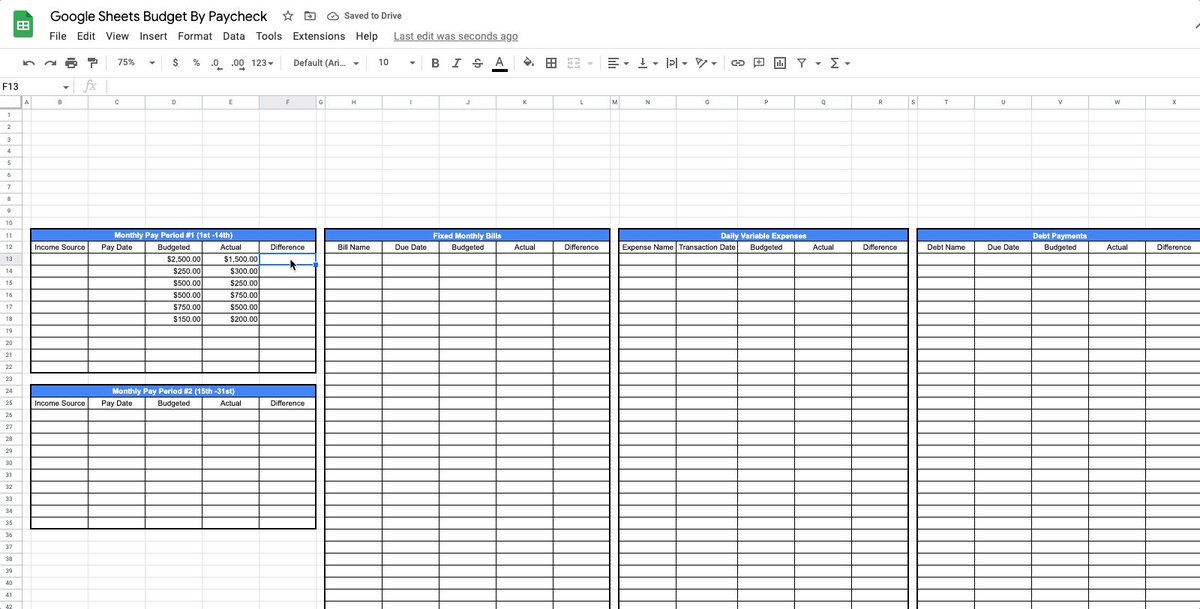
Task: Open the File menu
Action: pos(58,36)
